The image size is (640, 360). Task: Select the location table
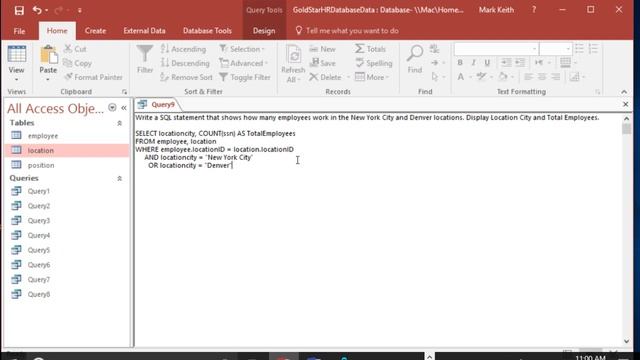(67, 151)
